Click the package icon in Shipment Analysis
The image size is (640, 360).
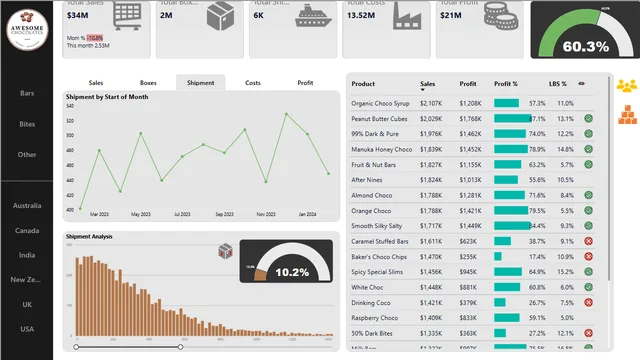pos(225,251)
